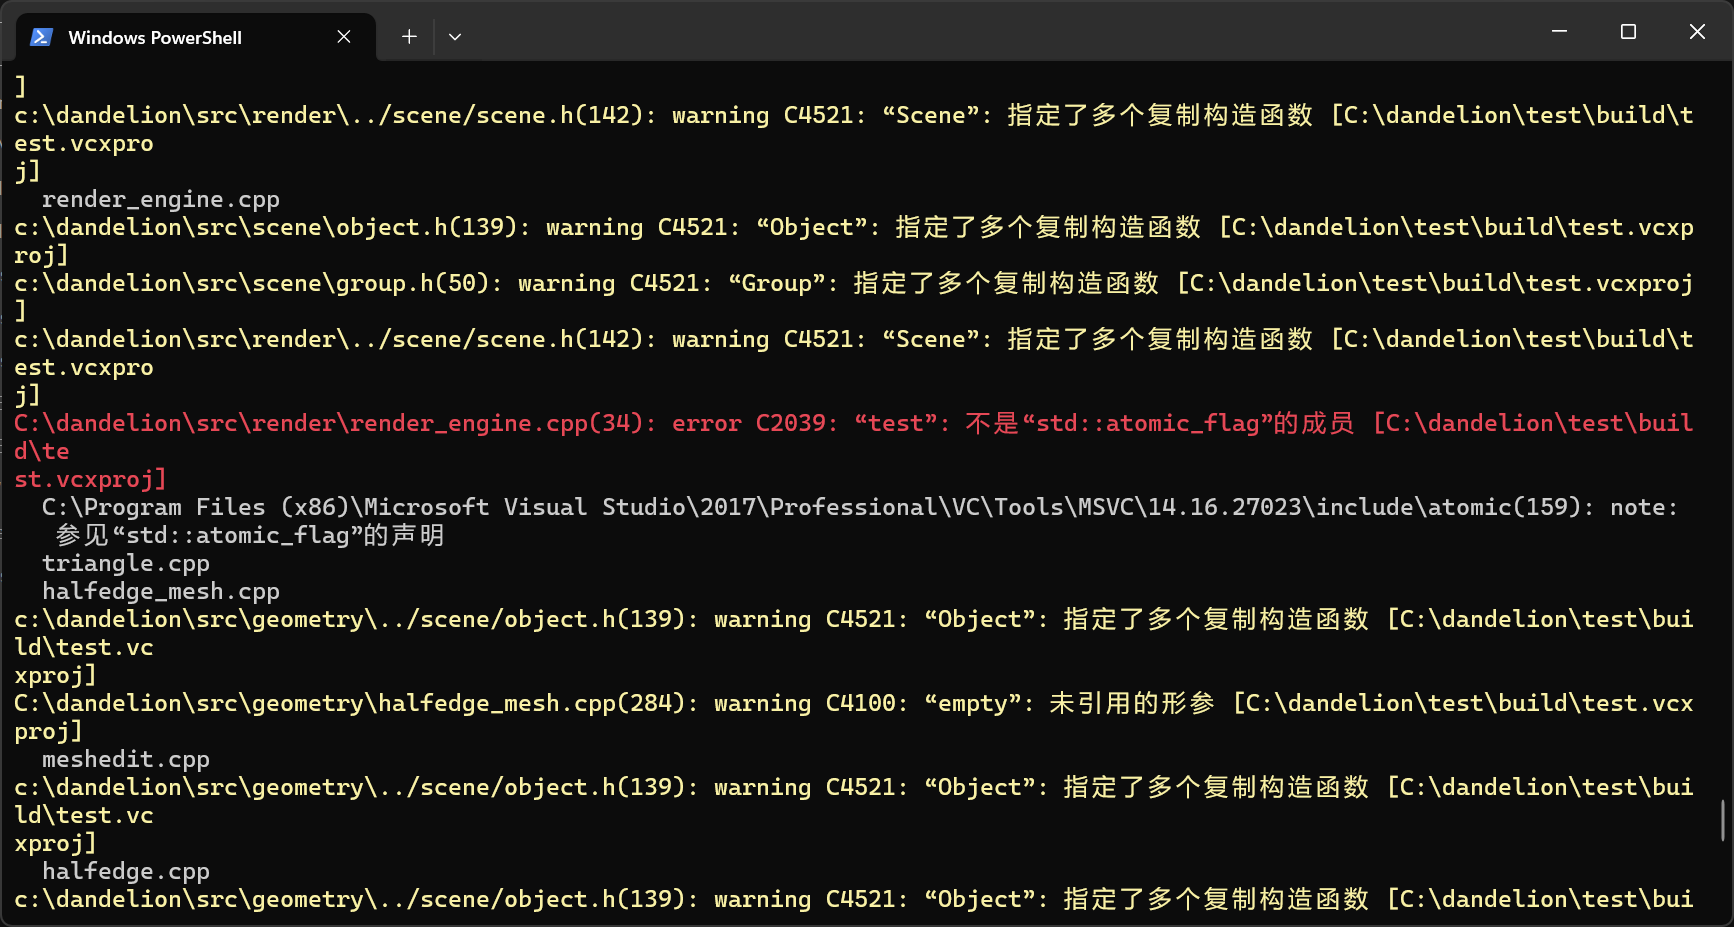Click the render_engine.cpp filename line
This screenshot has height=927, width=1734.
(160, 199)
